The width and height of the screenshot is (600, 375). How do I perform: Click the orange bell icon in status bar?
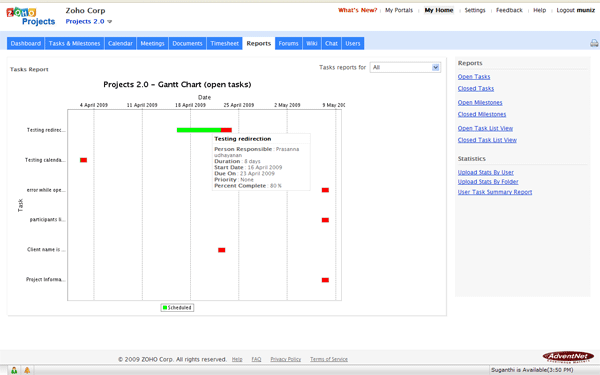pos(27,370)
